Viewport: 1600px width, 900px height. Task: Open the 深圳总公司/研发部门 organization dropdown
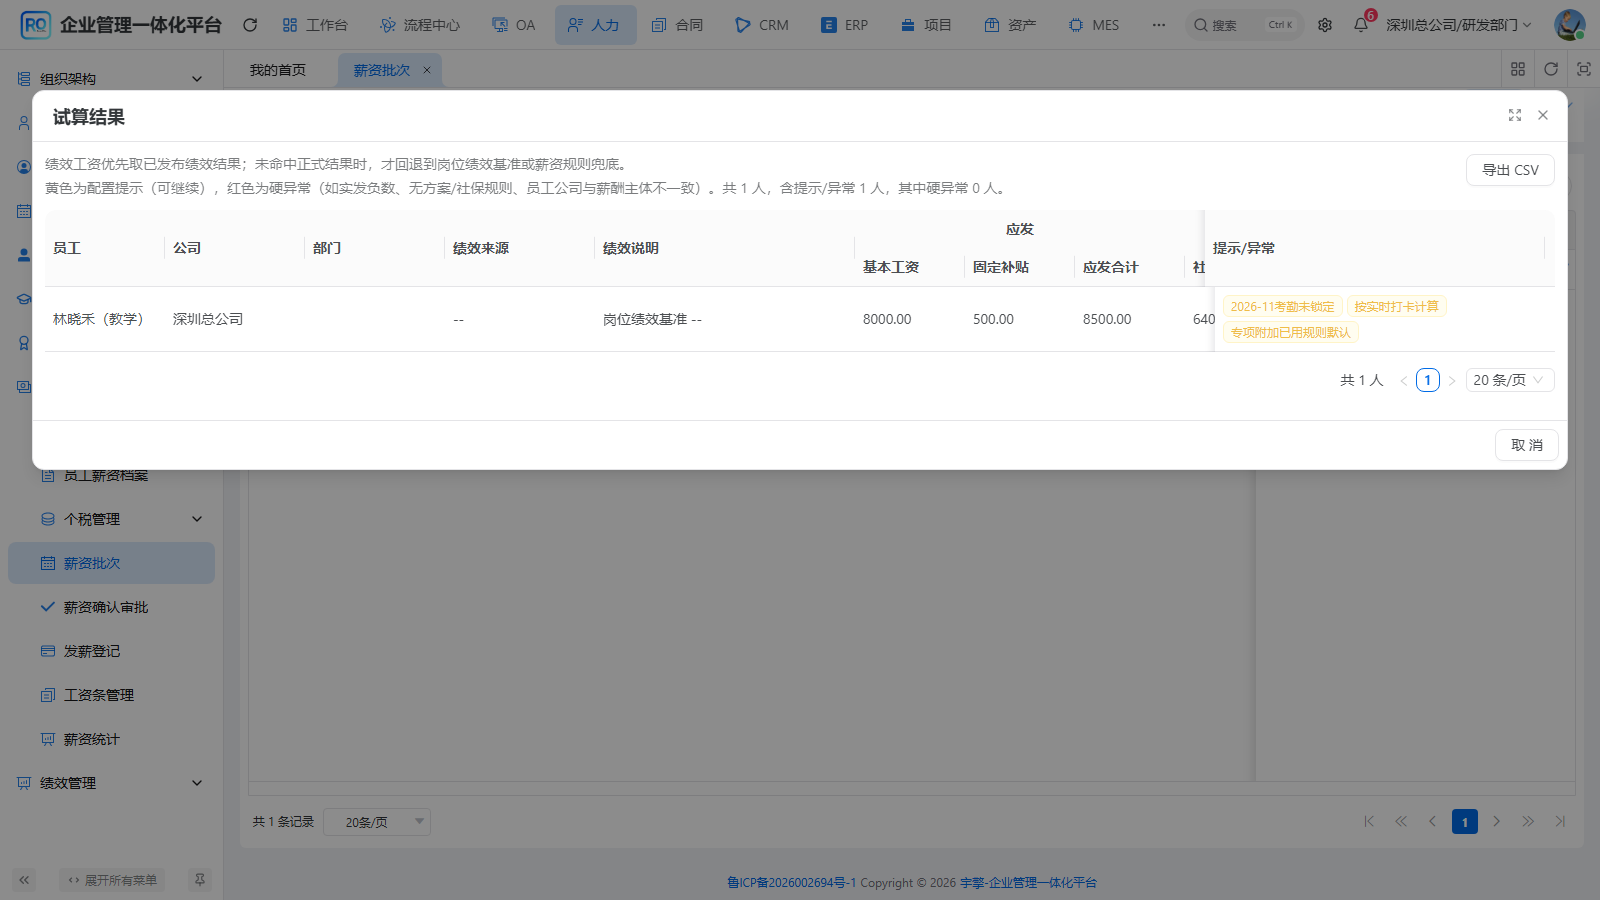pos(1458,25)
